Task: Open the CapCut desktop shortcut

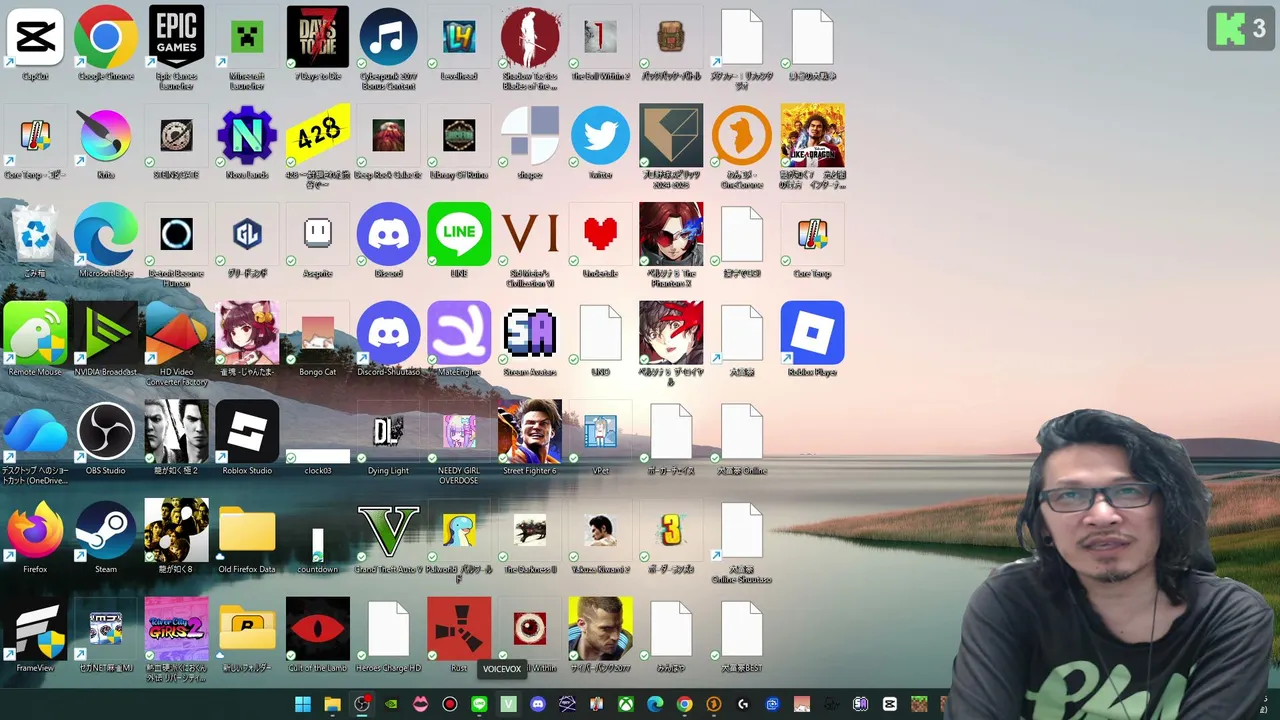Action: (x=35, y=38)
